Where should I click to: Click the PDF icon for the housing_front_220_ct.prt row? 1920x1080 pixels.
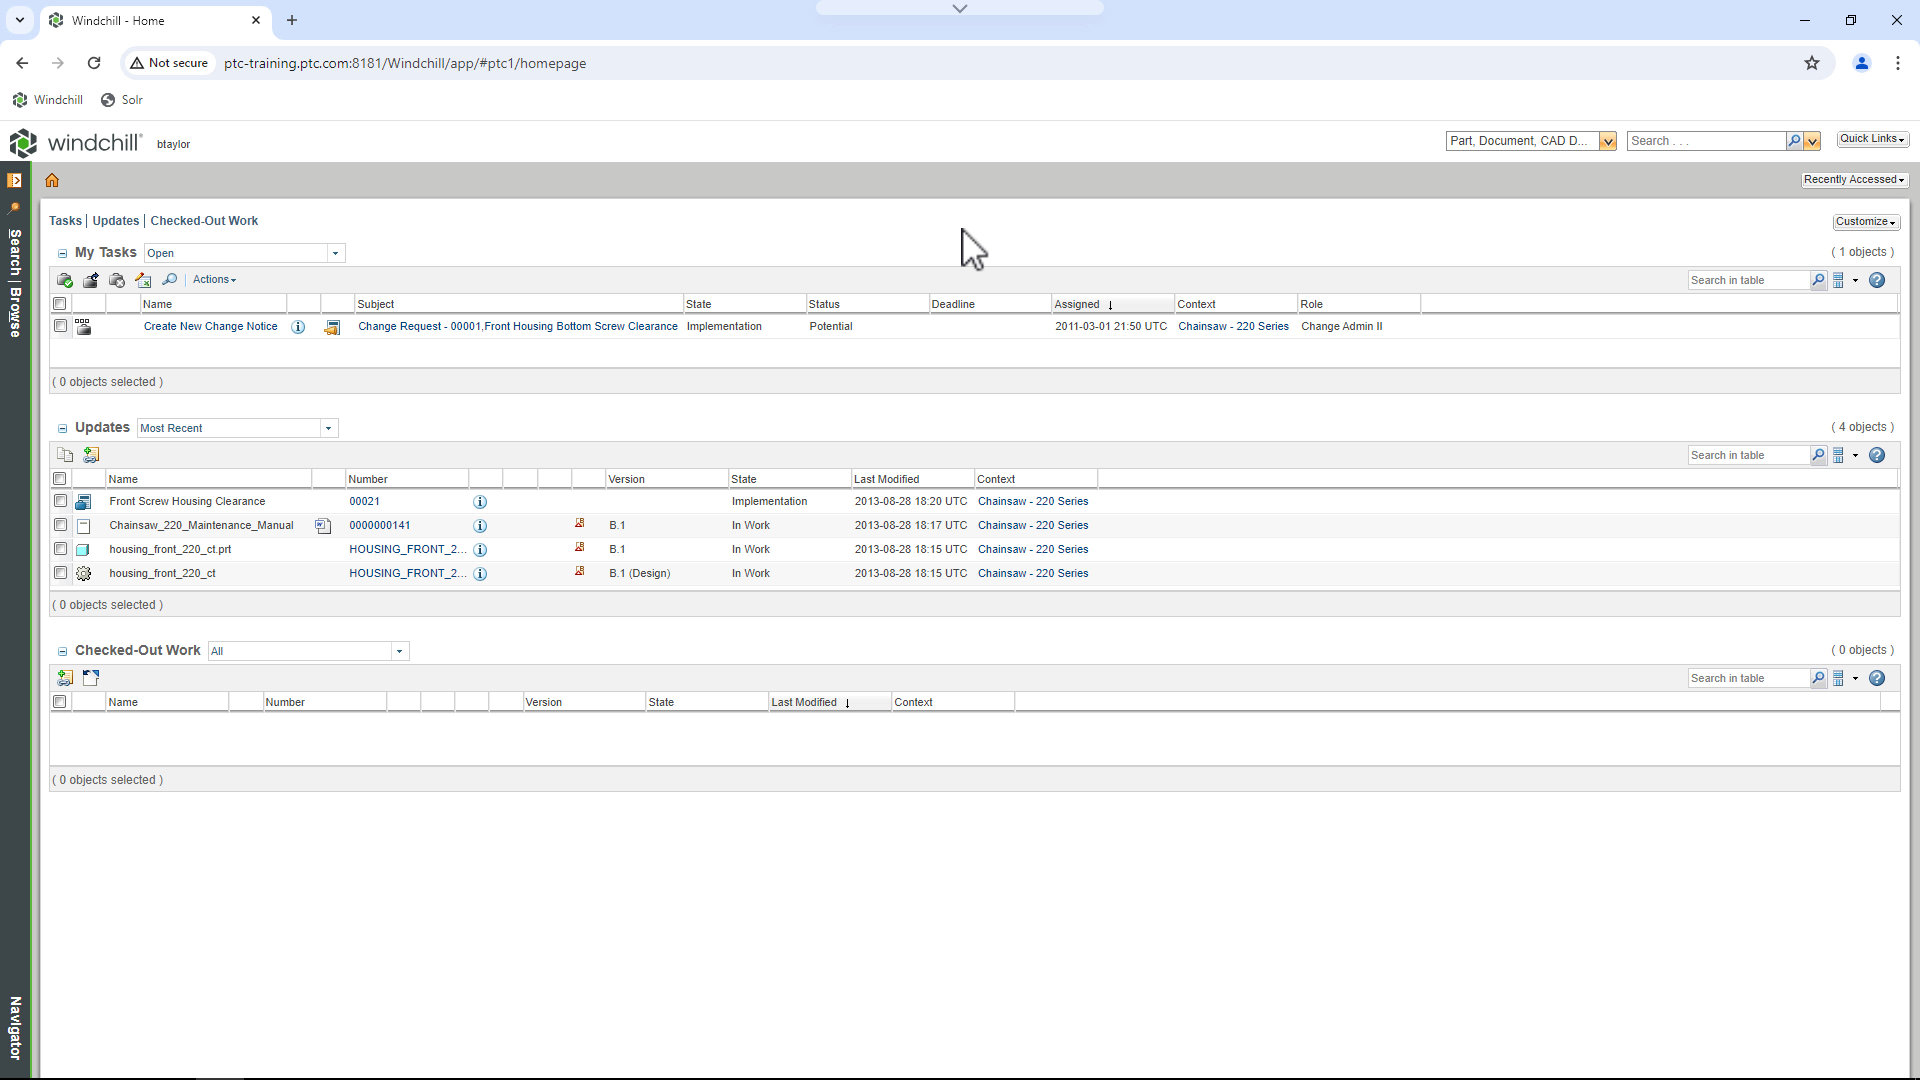(x=579, y=548)
